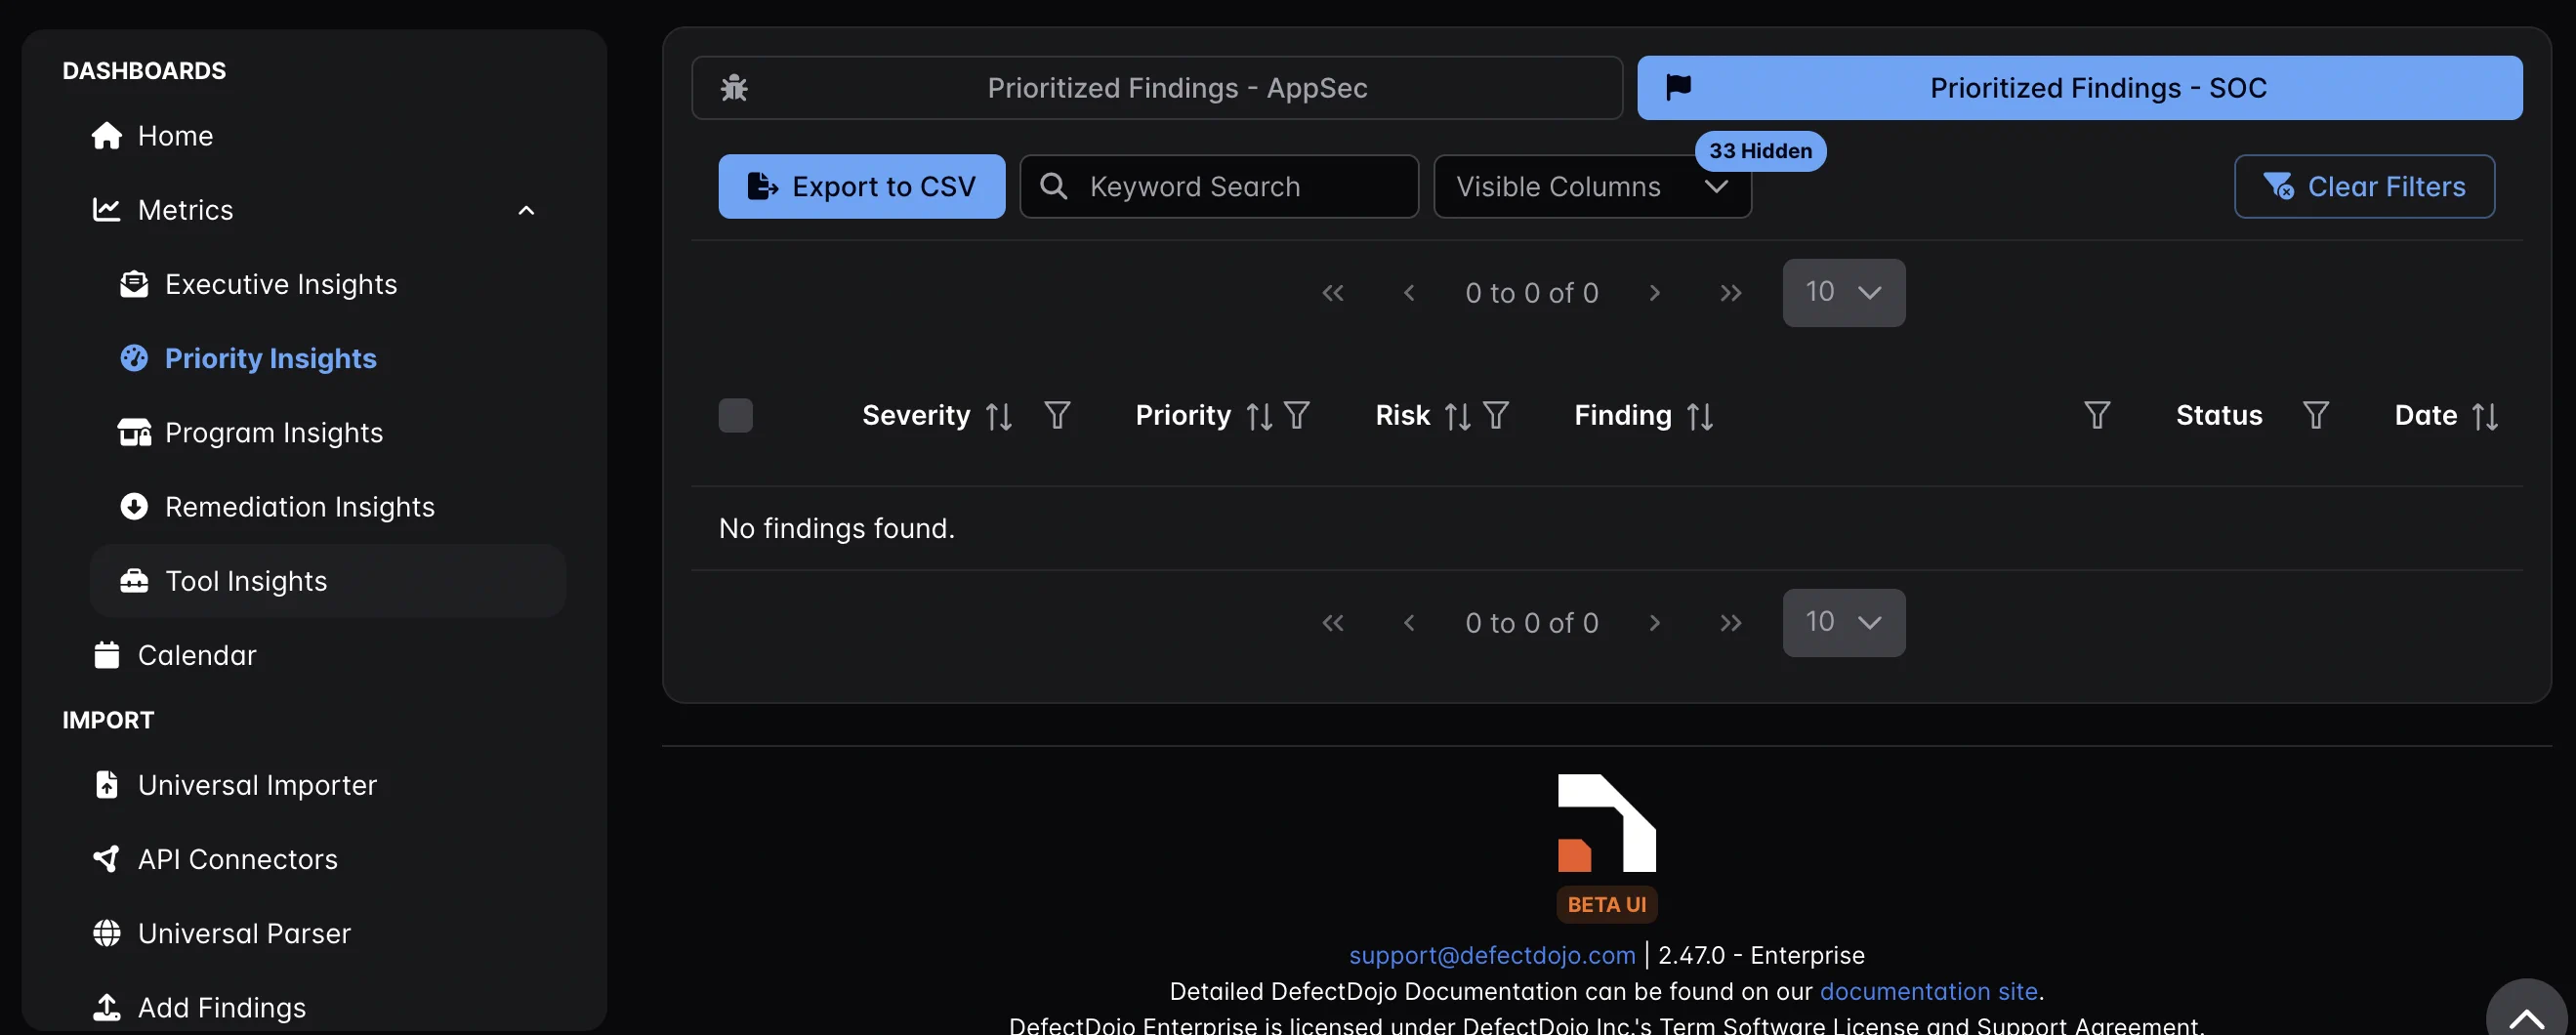The width and height of the screenshot is (2576, 1035).
Task: Toggle the select-all findings checkbox
Action: [x=735, y=416]
